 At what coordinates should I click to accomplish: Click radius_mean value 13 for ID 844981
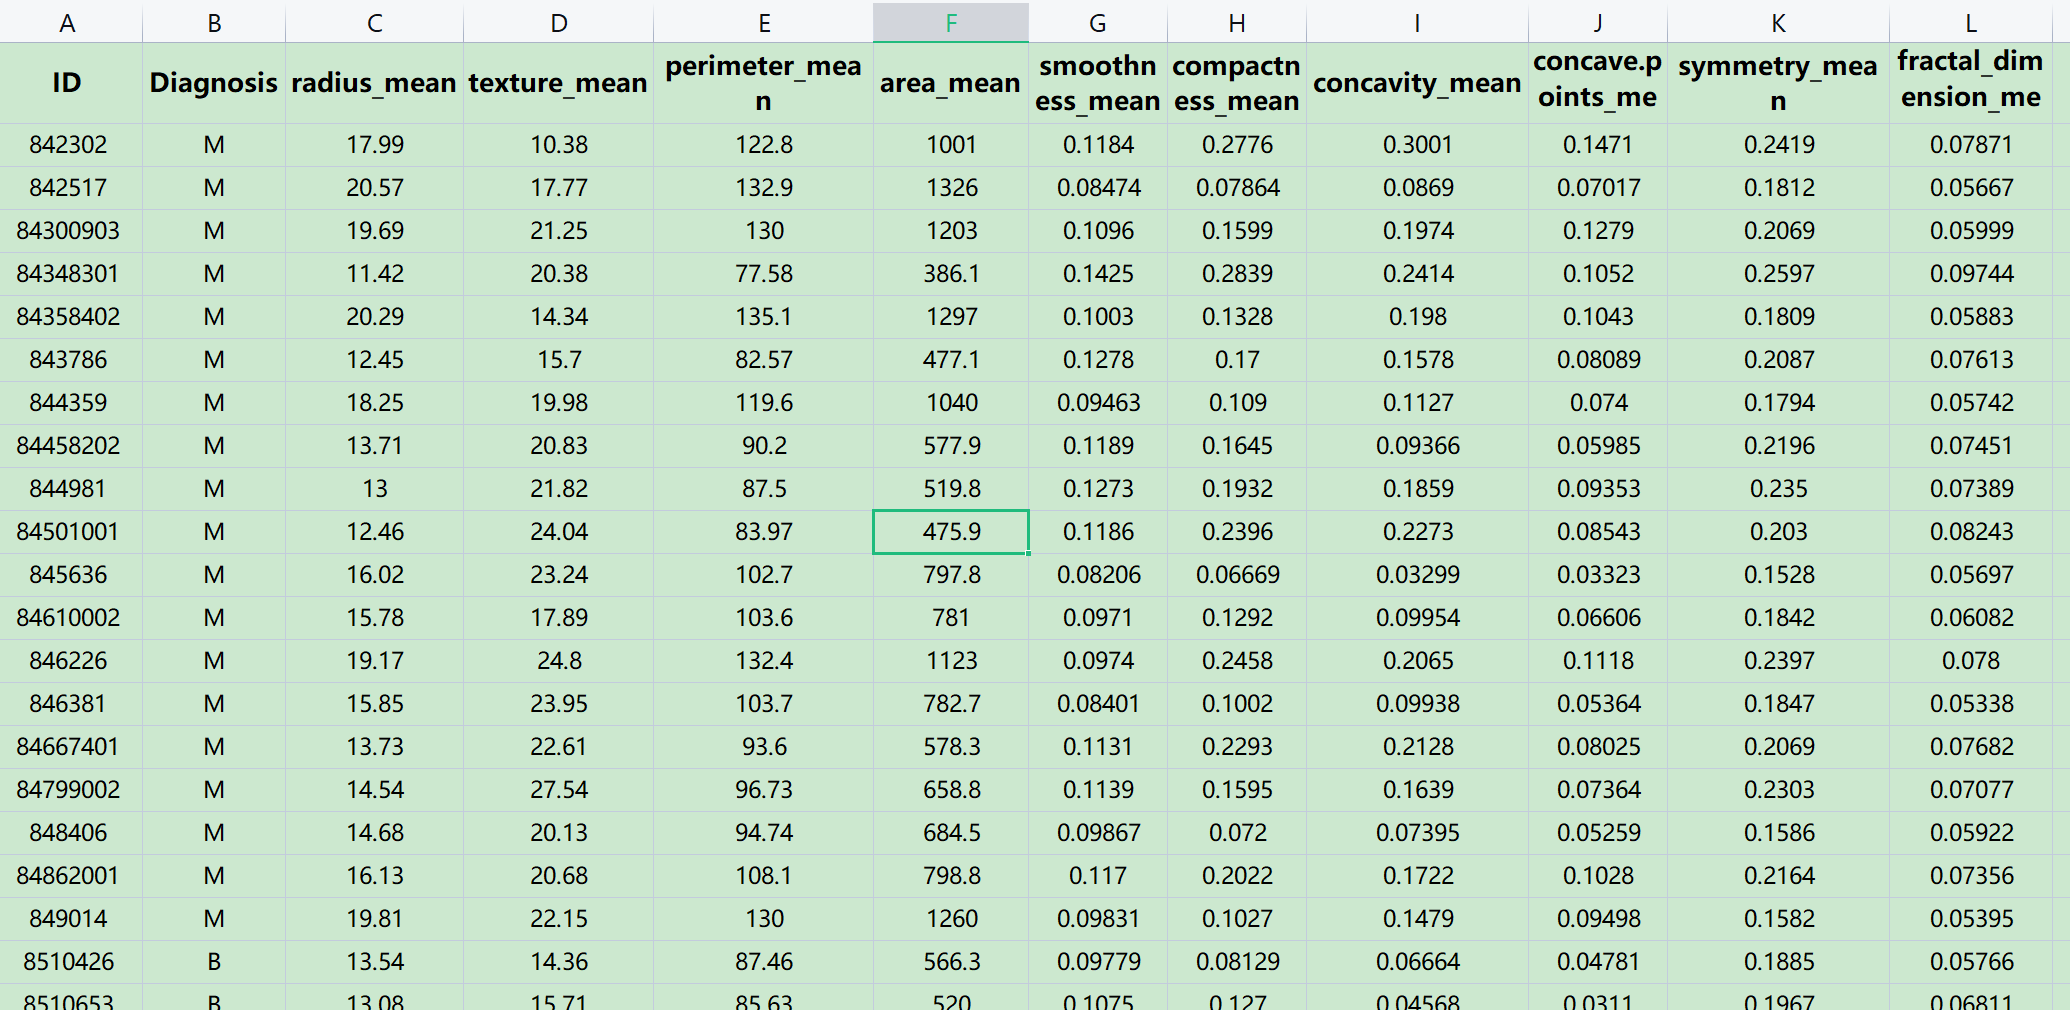click(x=374, y=489)
